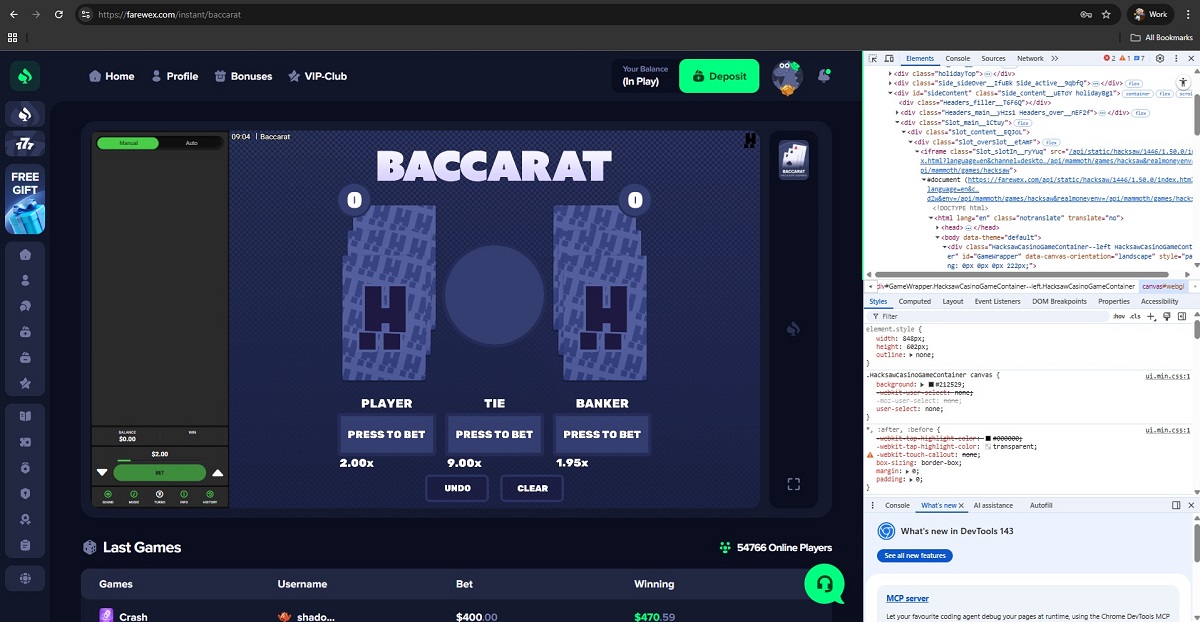Open the live support headset chat
Screen dimensions: 1200x622
[824, 583]
